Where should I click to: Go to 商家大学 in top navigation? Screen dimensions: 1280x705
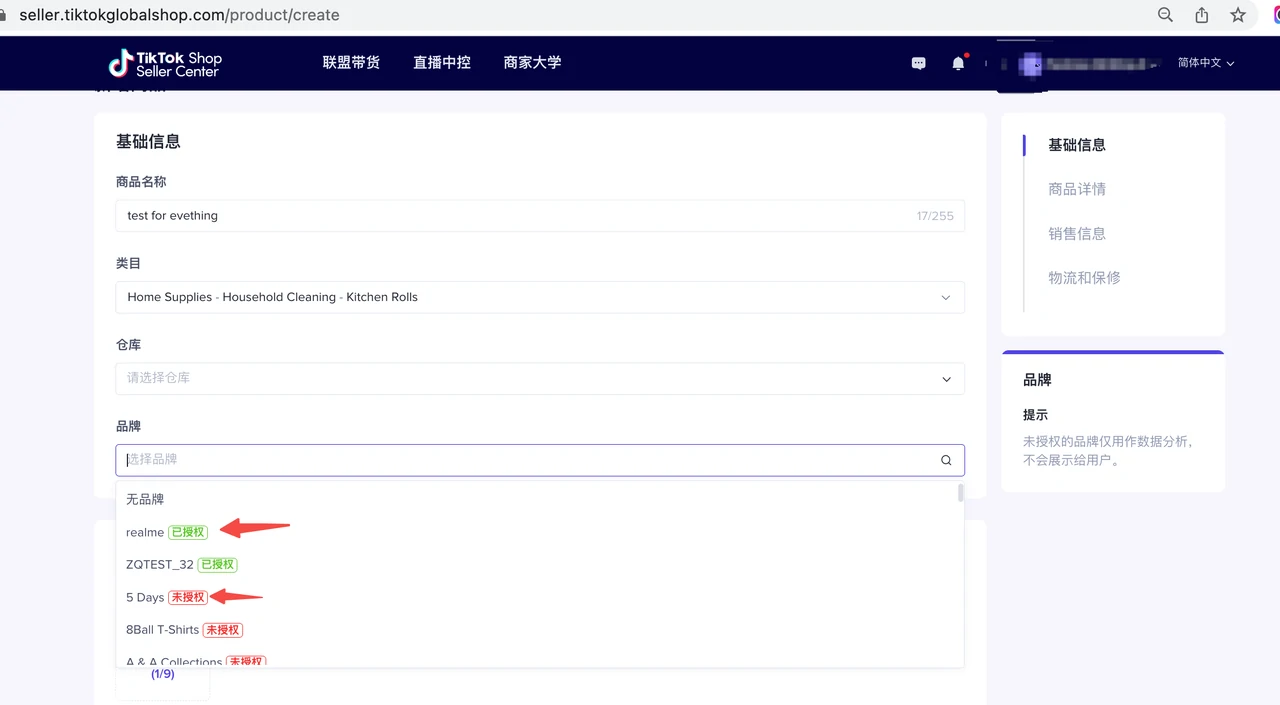pyautogui.click(x=532, y=62)
